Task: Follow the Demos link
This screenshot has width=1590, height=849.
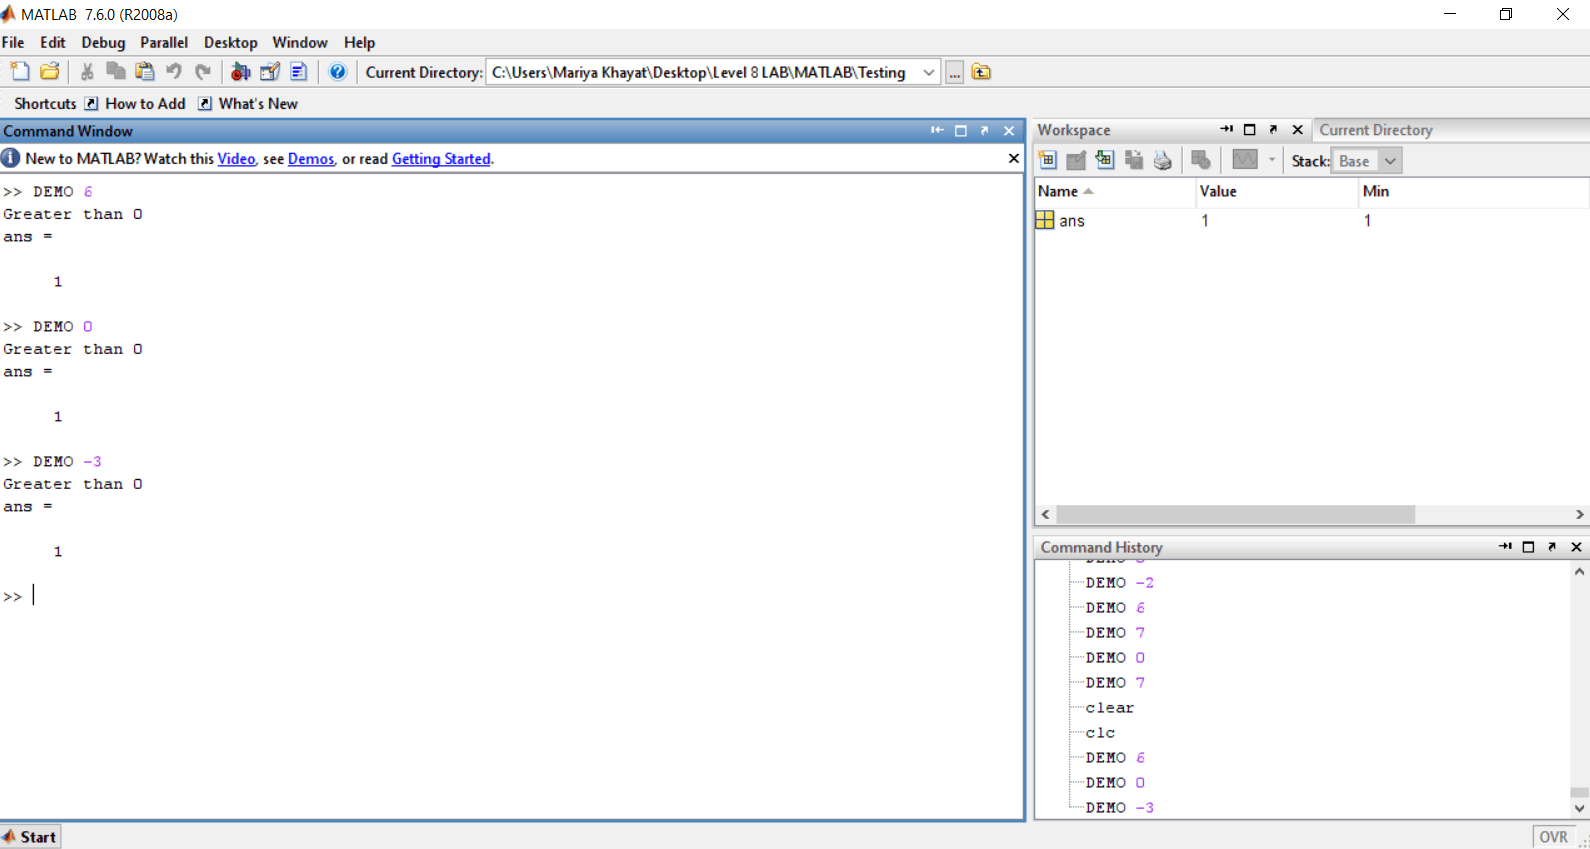Action: (x=311, y=159)
